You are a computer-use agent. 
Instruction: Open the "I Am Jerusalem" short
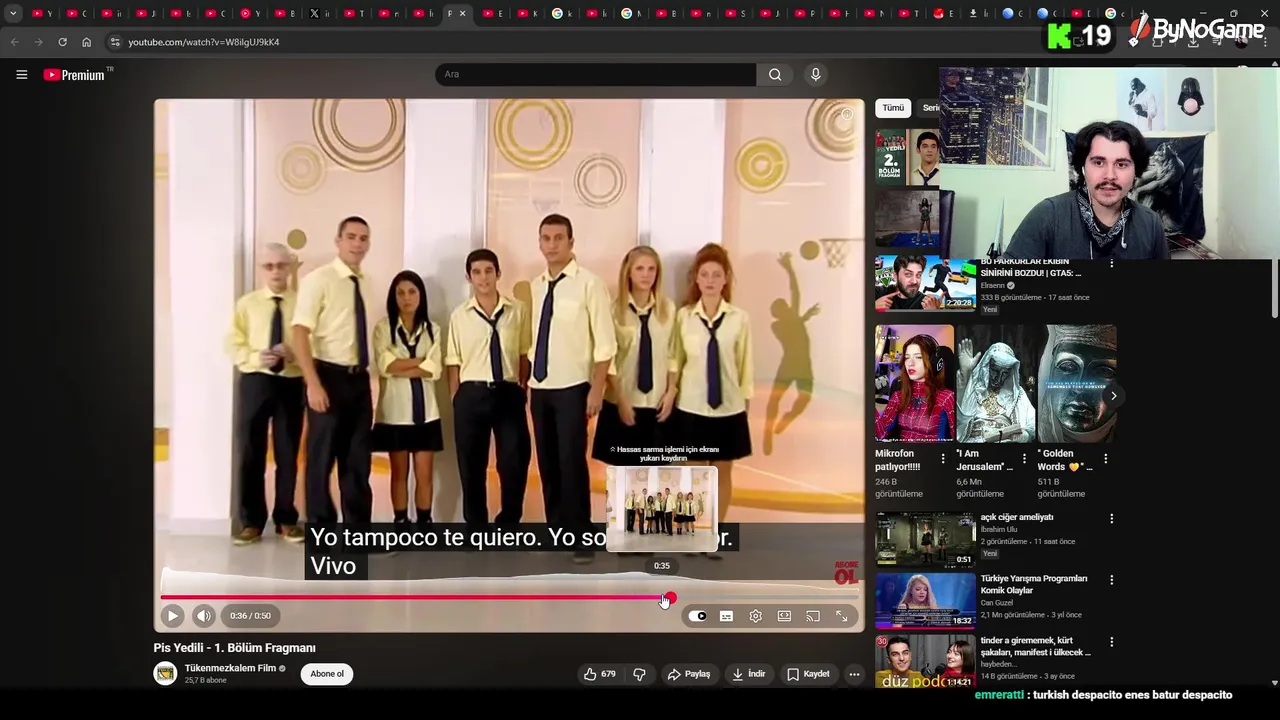coord(995,383)
